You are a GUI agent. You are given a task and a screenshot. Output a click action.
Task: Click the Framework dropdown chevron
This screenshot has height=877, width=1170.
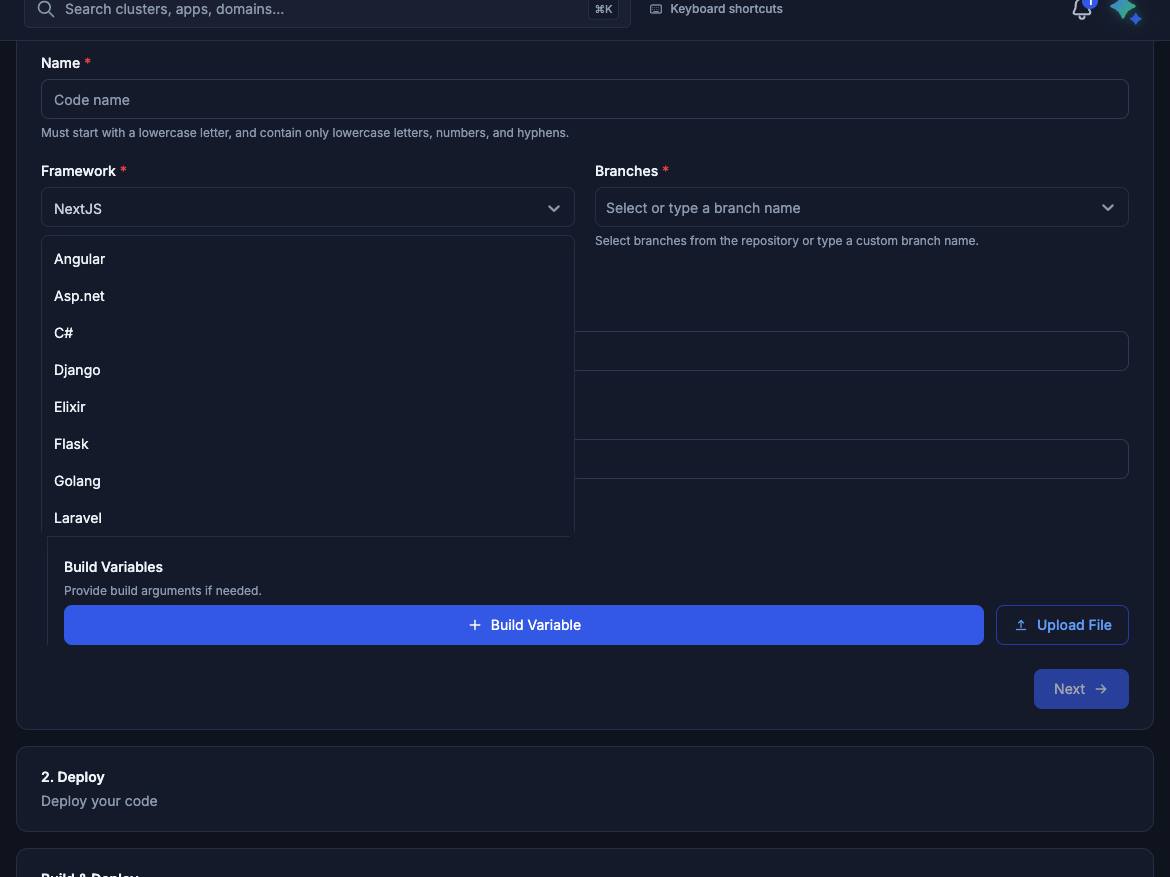pyautogui.click(x=554, y=208)
